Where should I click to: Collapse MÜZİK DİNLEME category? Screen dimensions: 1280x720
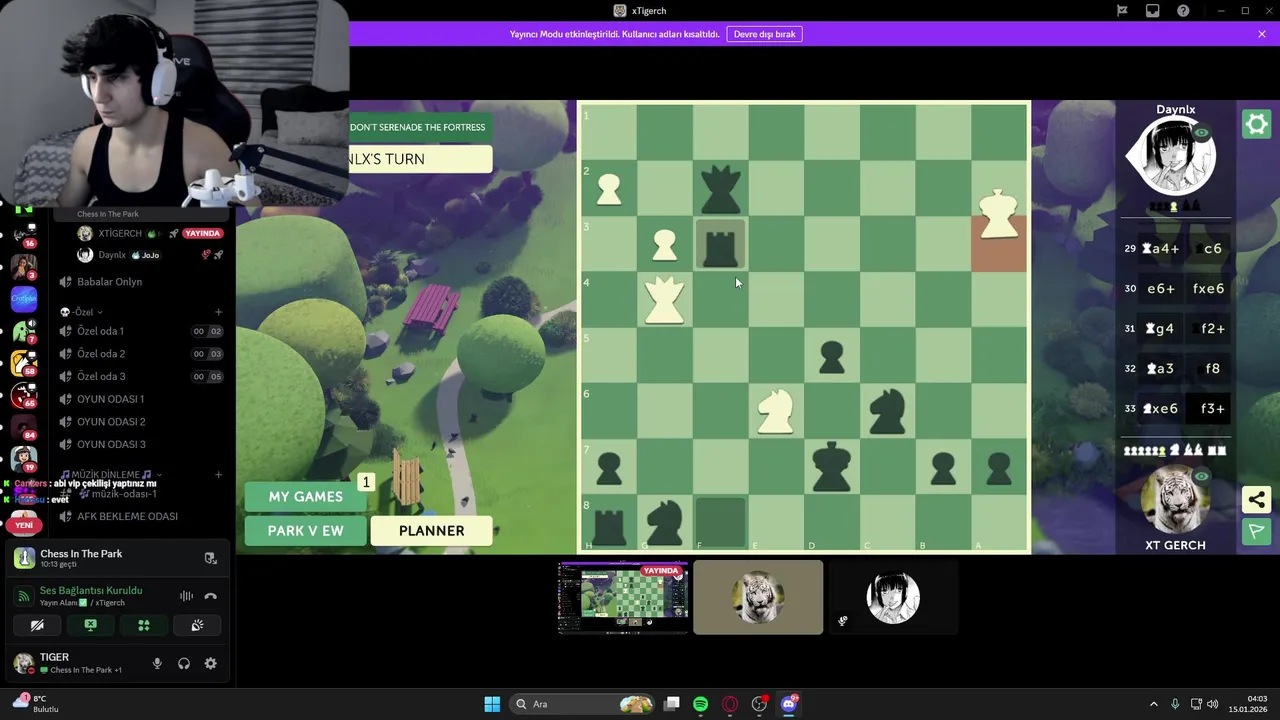[x=111, y=475]
